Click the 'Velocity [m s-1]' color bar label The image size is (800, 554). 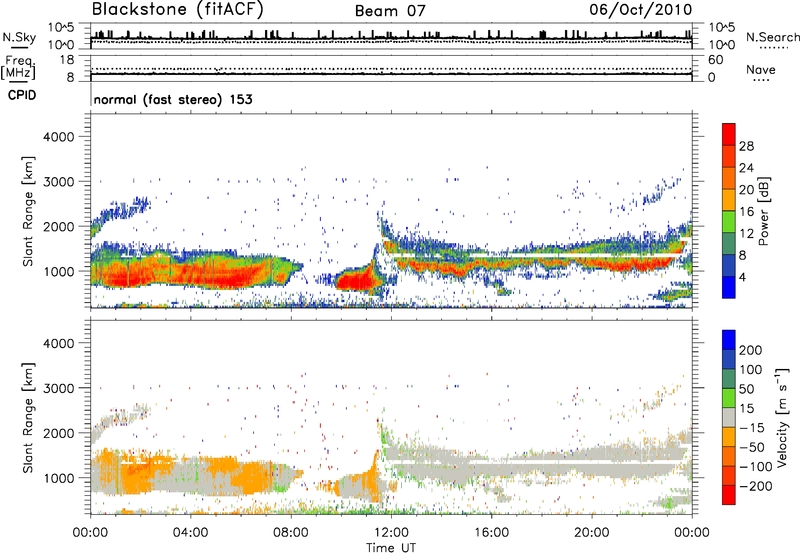tap(784, 417)
